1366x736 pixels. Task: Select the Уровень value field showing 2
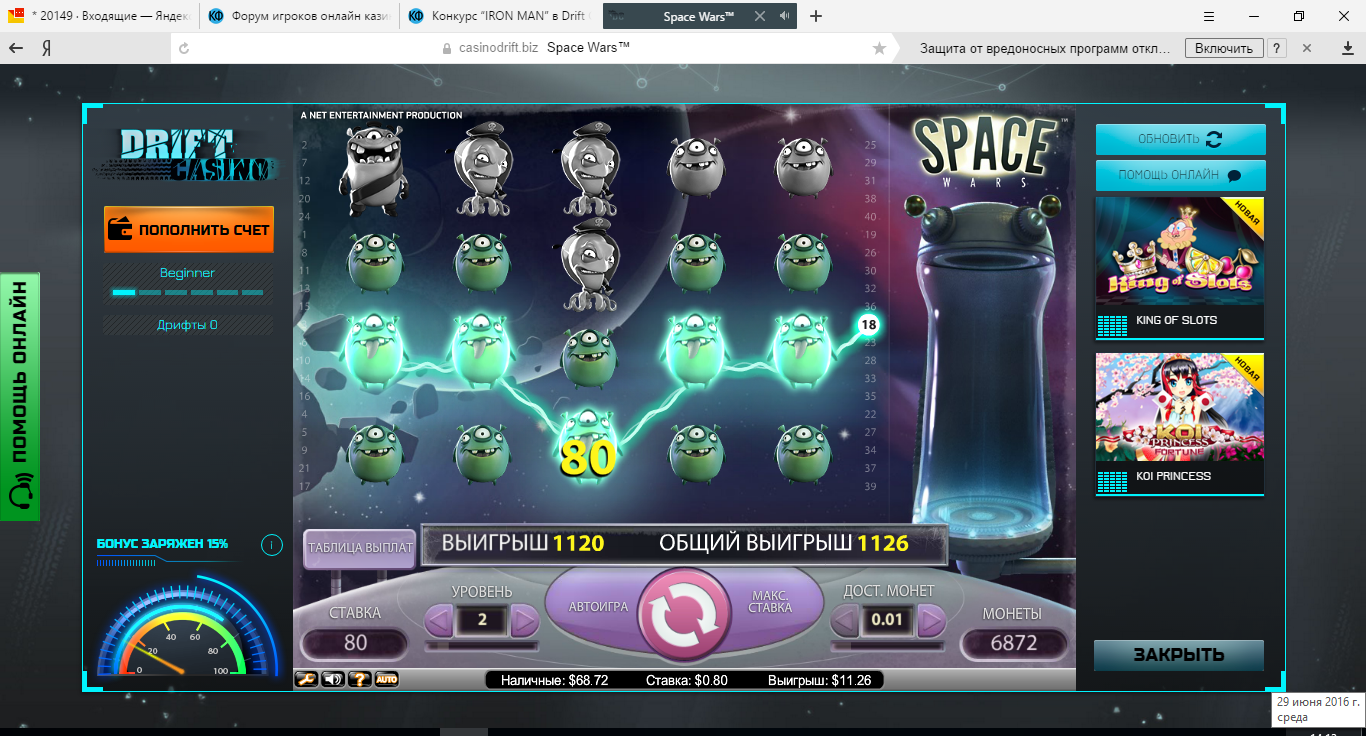pyautogui.click(x=482, y=621)
